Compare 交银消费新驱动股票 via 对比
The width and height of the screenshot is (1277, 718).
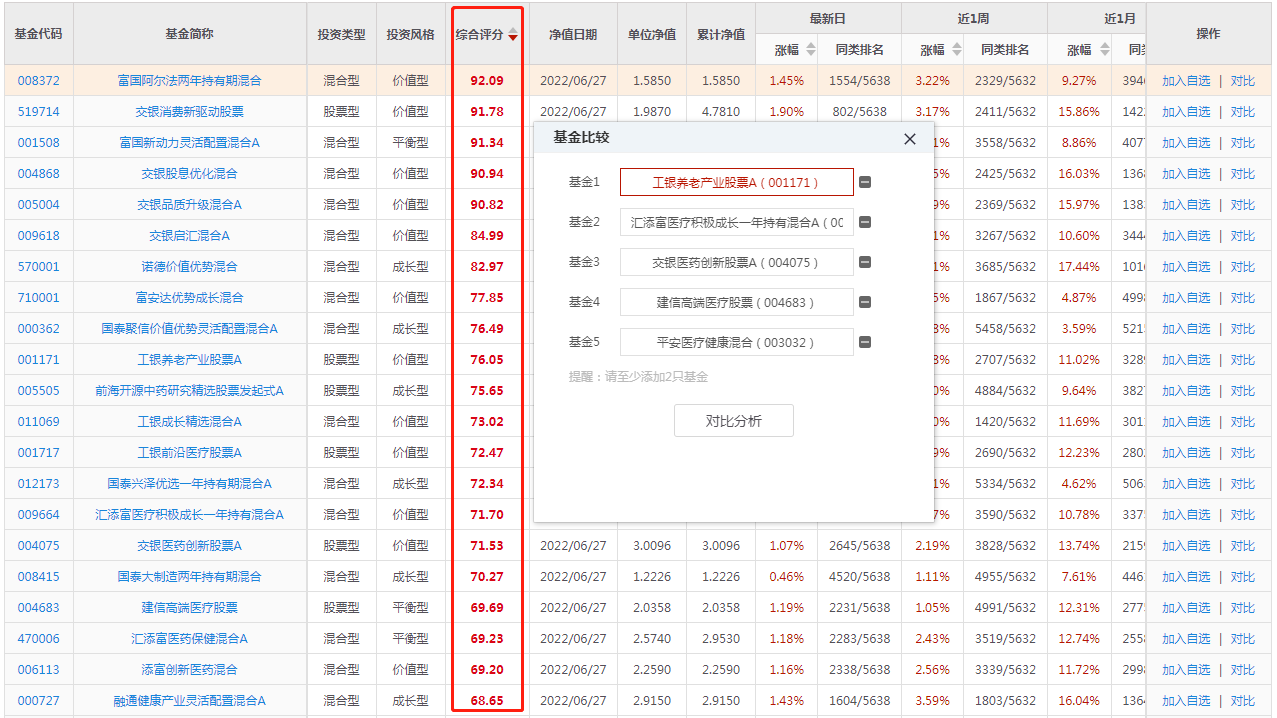tap(1242, 112)
